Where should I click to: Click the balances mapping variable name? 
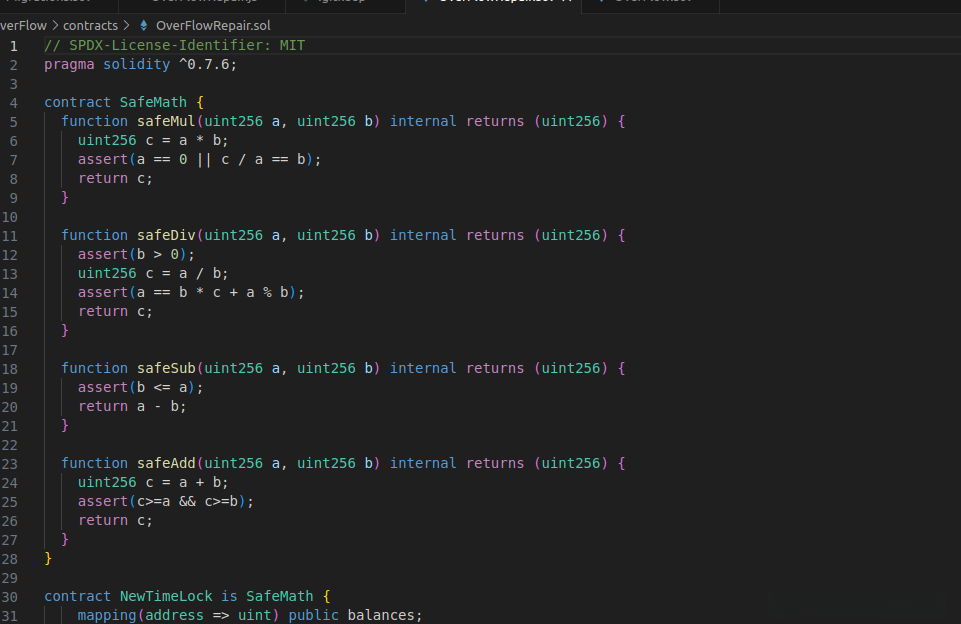(381, 615)
